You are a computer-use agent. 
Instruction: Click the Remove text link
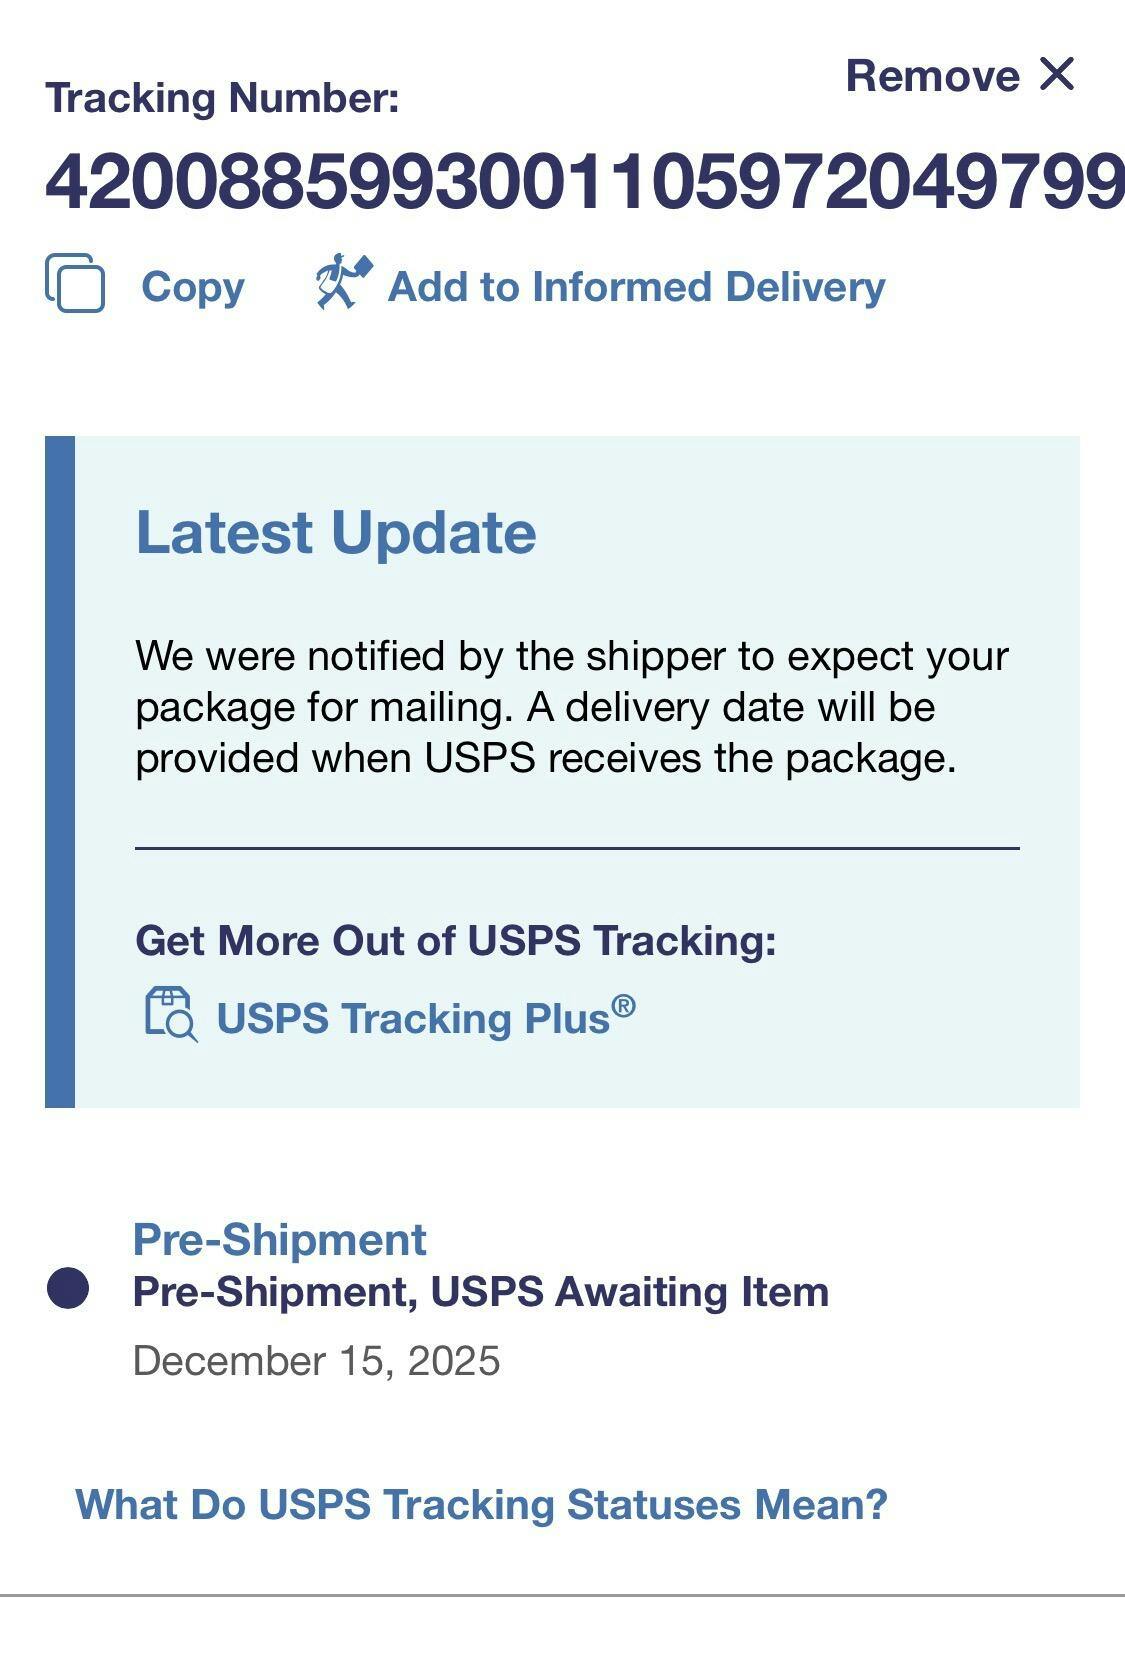pos(932,76)
